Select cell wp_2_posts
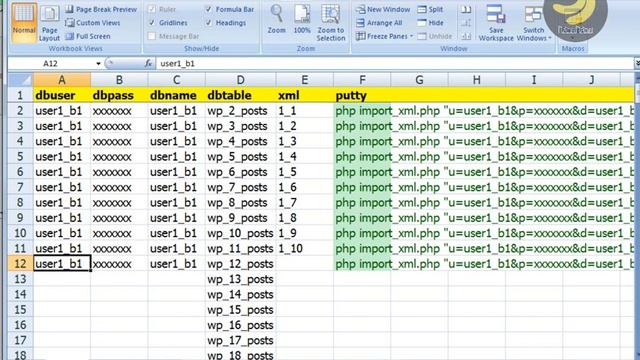 (240, 111)
